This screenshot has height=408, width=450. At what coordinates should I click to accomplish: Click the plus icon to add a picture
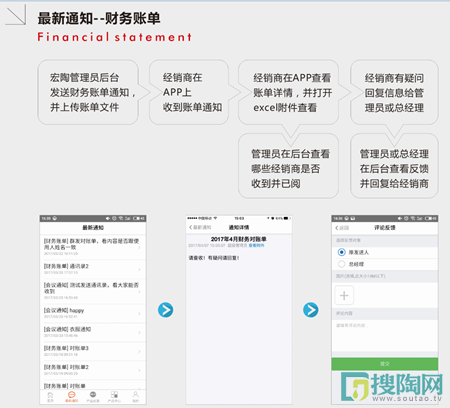pyautogui.click(x=344, y=295)
